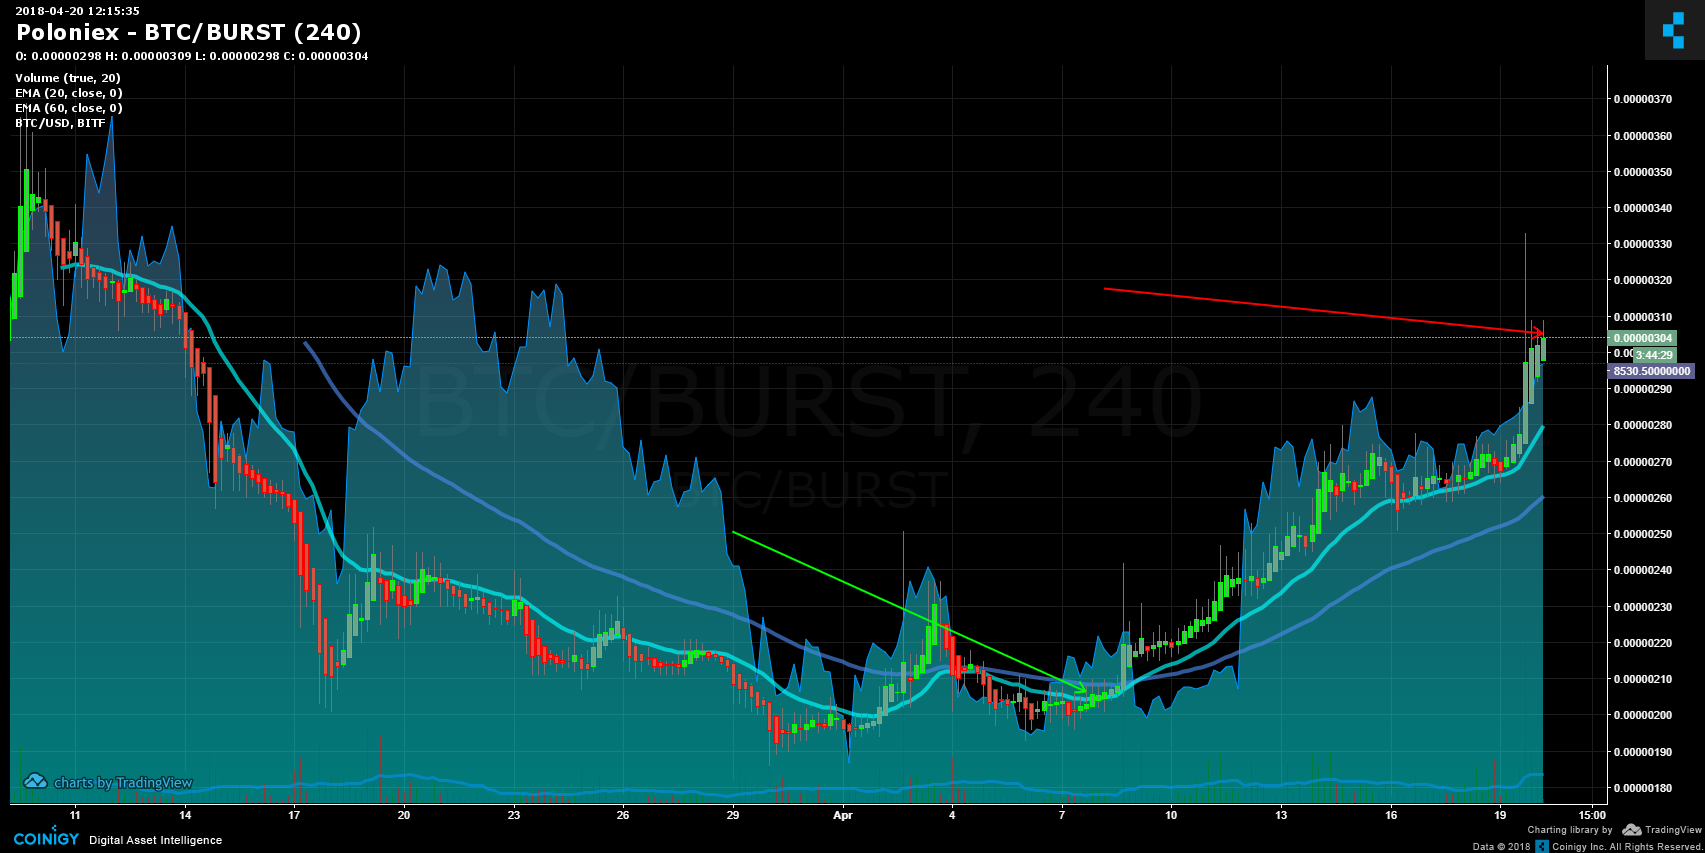Click the 'Poloniex - BTC/BURST (240)' chart title
The image size is (1705, 853).
tap(189, 32)
